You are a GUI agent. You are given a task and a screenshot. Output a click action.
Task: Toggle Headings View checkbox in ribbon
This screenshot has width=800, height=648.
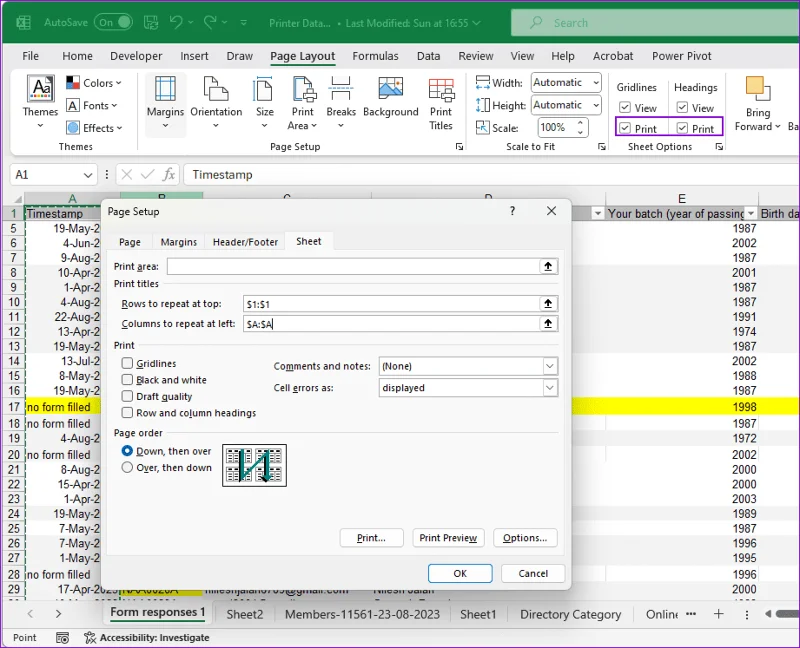pos(682,108)
